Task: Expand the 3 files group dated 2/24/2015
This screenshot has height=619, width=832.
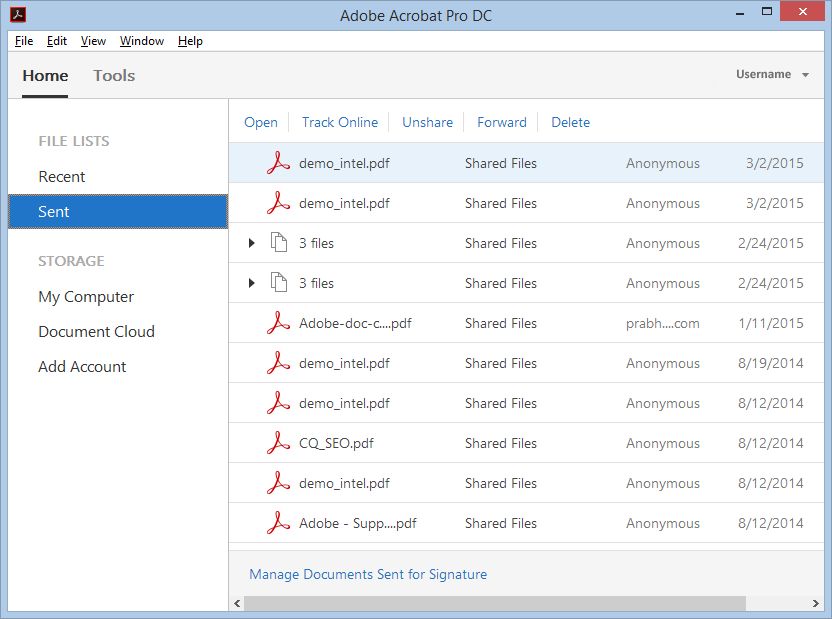Action: coord(251,243)
